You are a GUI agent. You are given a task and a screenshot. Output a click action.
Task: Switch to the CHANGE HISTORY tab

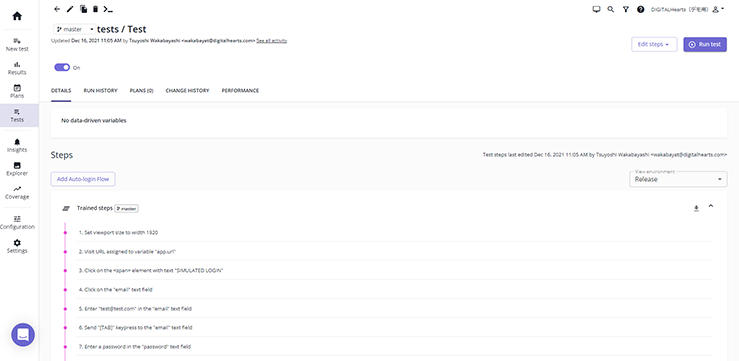(x=187, y=90)
